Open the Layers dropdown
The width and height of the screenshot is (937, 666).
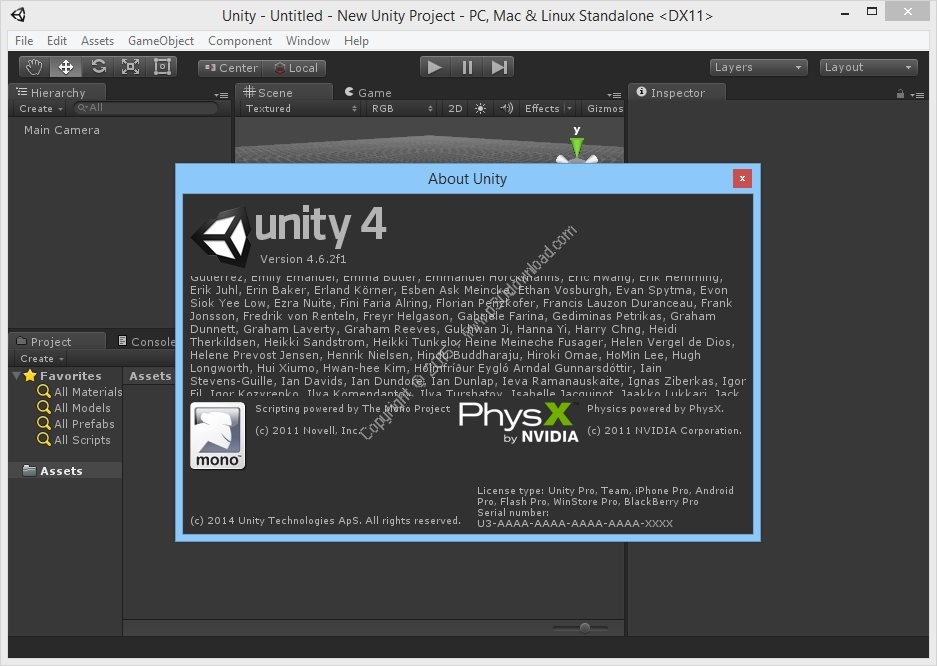tap(758, 67)
